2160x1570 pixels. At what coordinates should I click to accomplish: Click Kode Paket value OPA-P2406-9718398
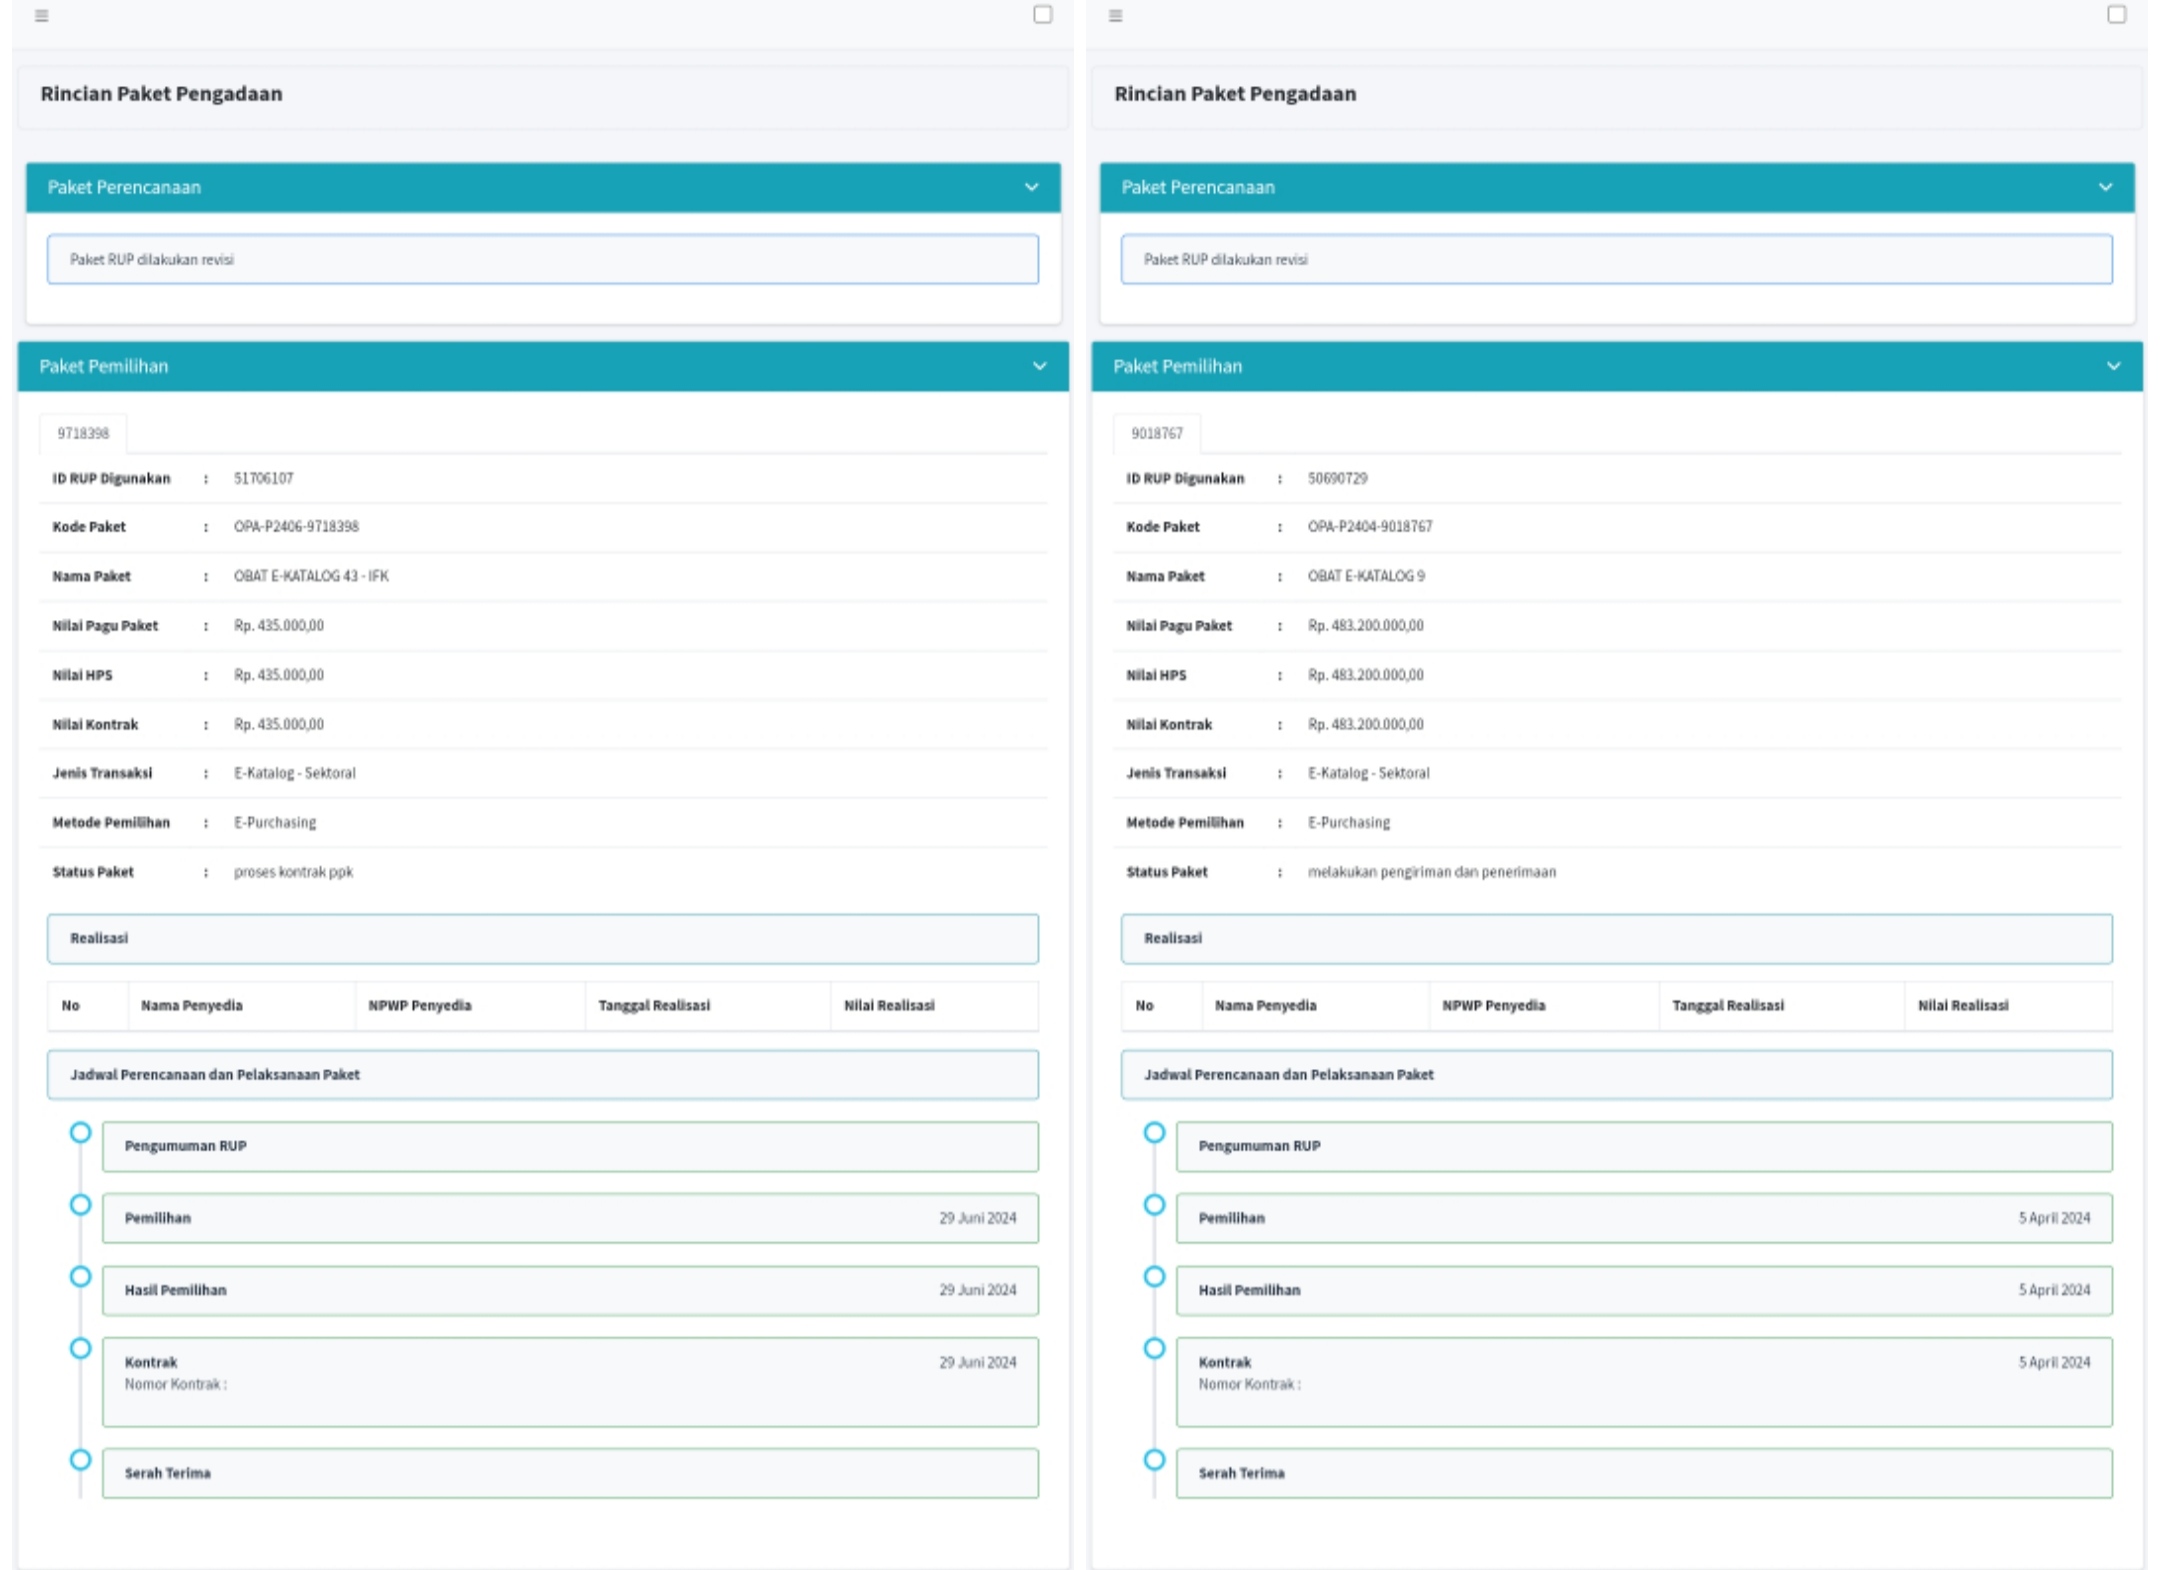pos(296,526)
